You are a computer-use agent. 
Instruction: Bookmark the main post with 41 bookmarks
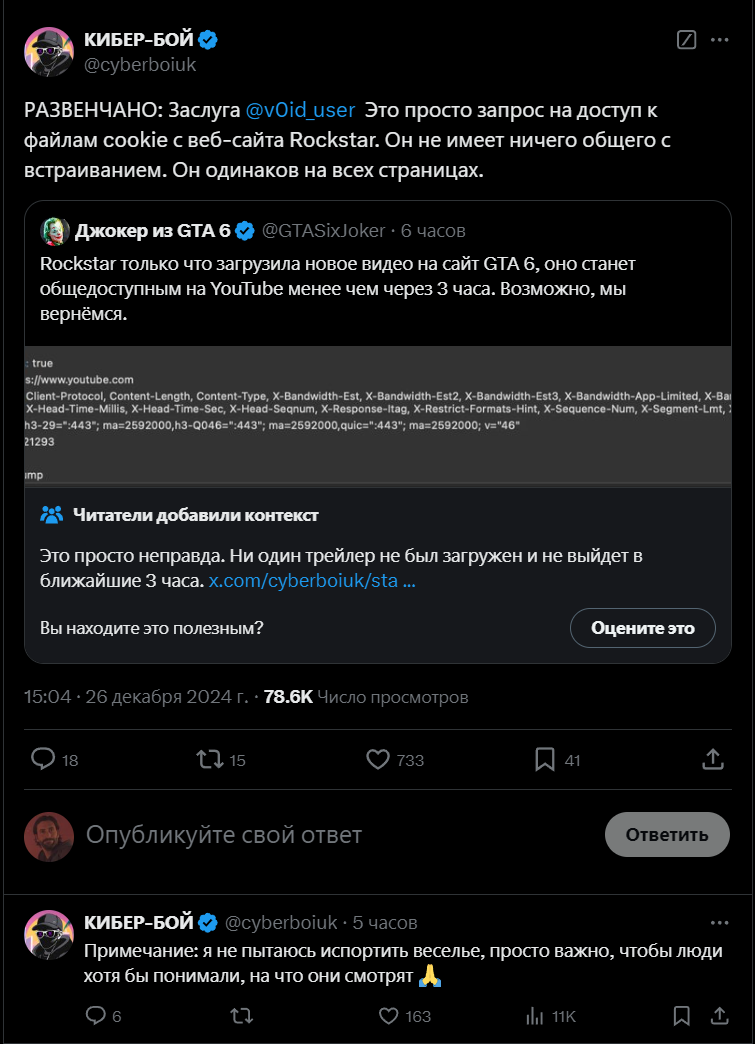pyautogui.click(x=544, y=759)
